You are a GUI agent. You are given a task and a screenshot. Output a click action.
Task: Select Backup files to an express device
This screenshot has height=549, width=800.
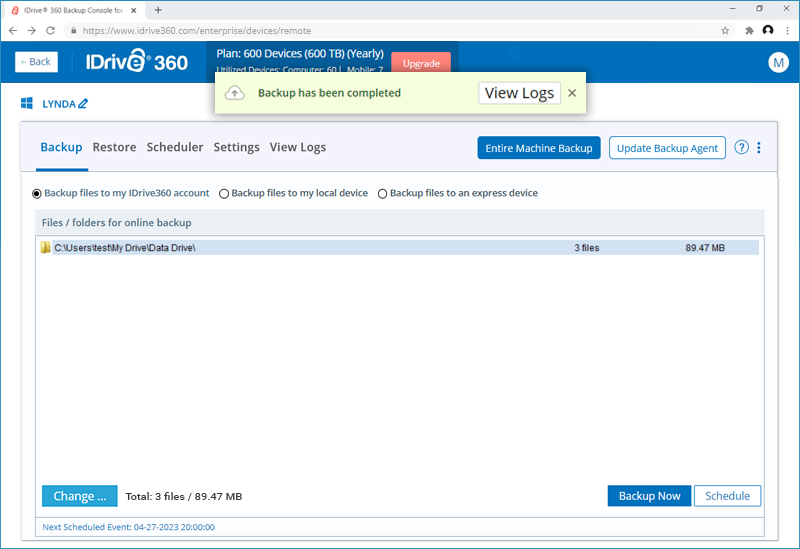tap(382, 193)
